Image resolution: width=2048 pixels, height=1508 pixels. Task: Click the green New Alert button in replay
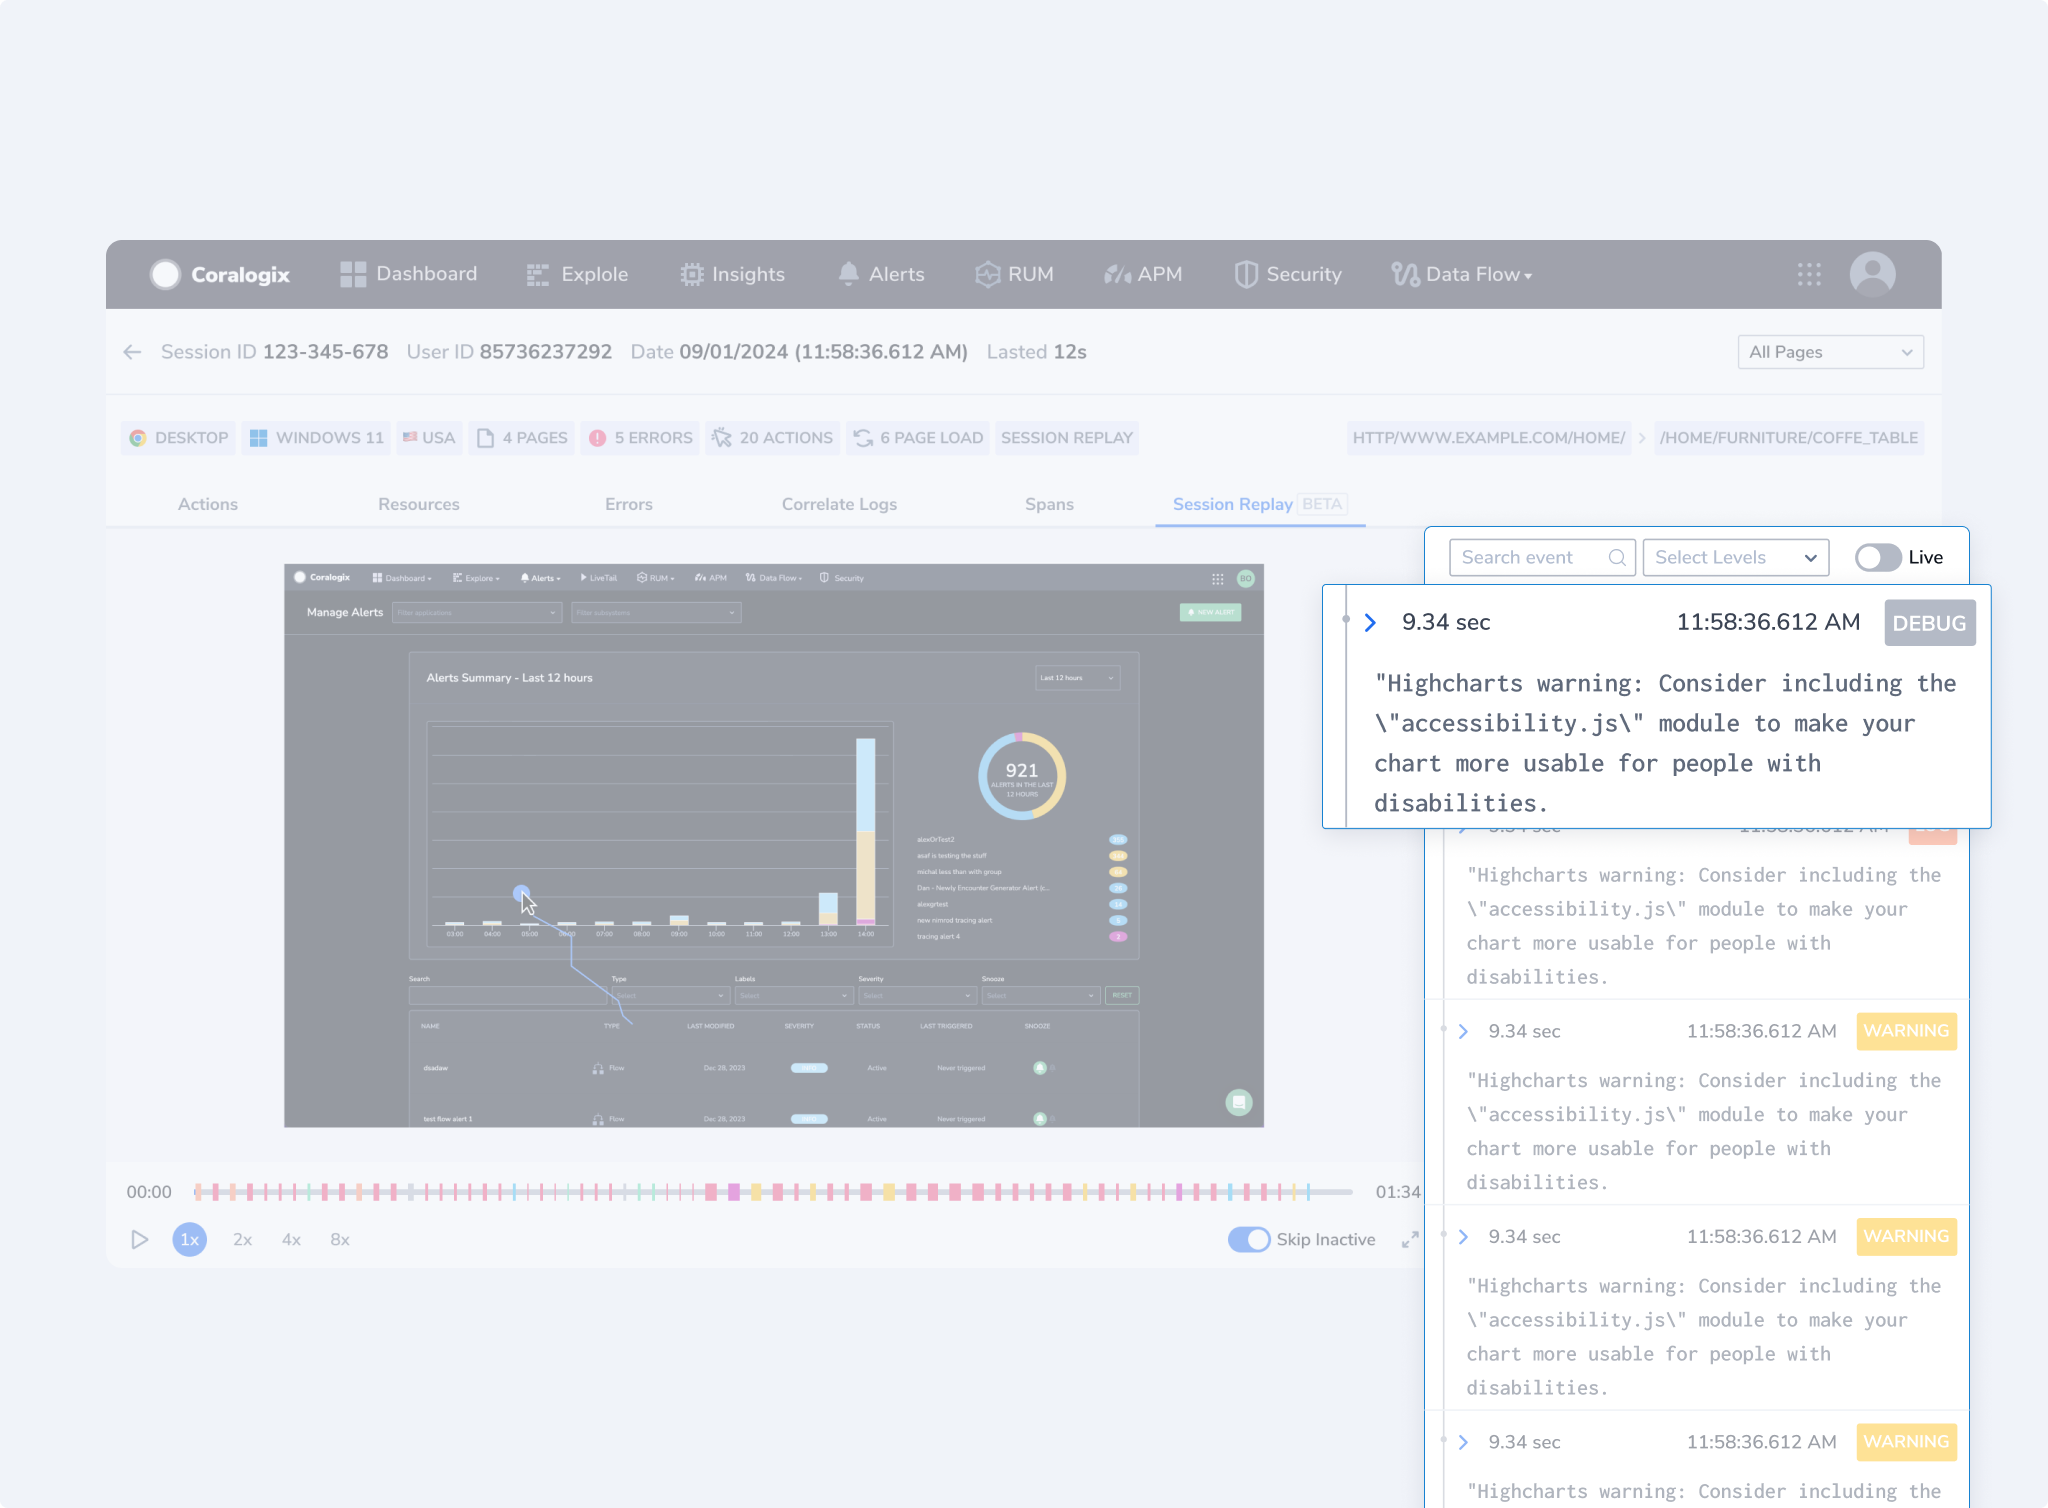(1211, 612)
